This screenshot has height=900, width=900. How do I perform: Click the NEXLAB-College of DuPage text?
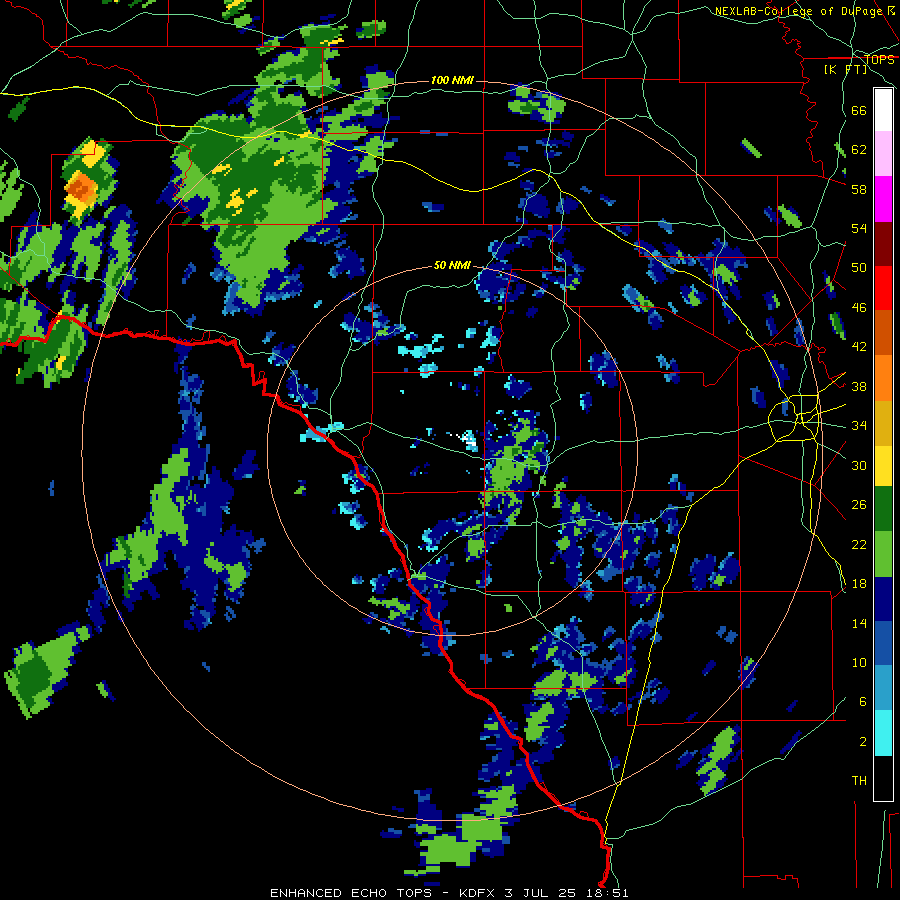point(798,11)
